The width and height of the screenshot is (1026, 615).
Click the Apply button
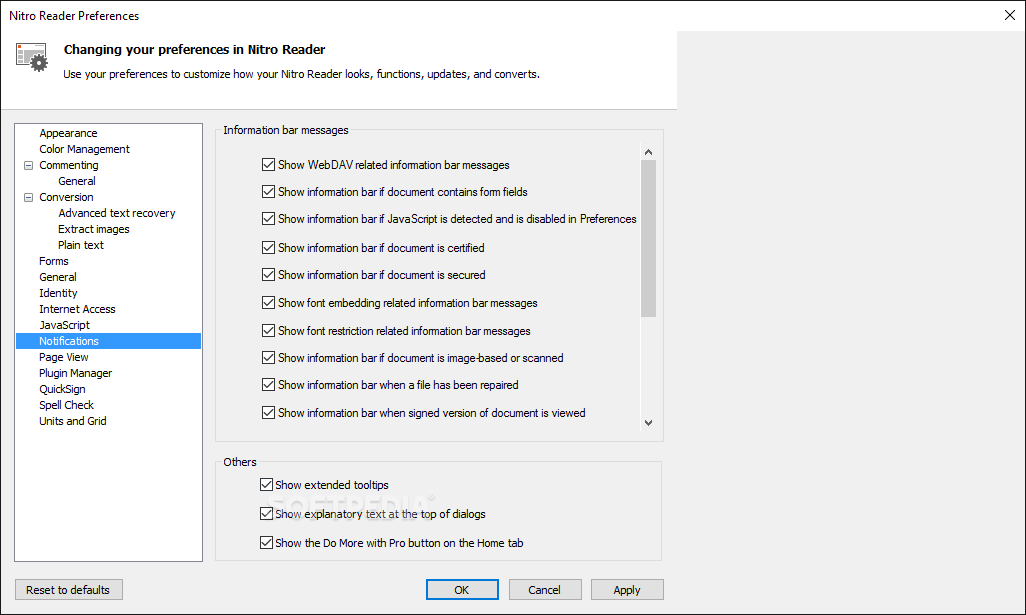627,589
